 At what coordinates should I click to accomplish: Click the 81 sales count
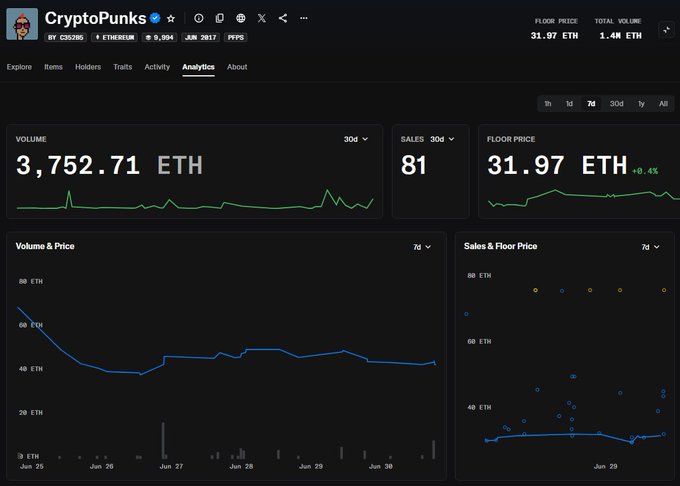click(414, 165)
